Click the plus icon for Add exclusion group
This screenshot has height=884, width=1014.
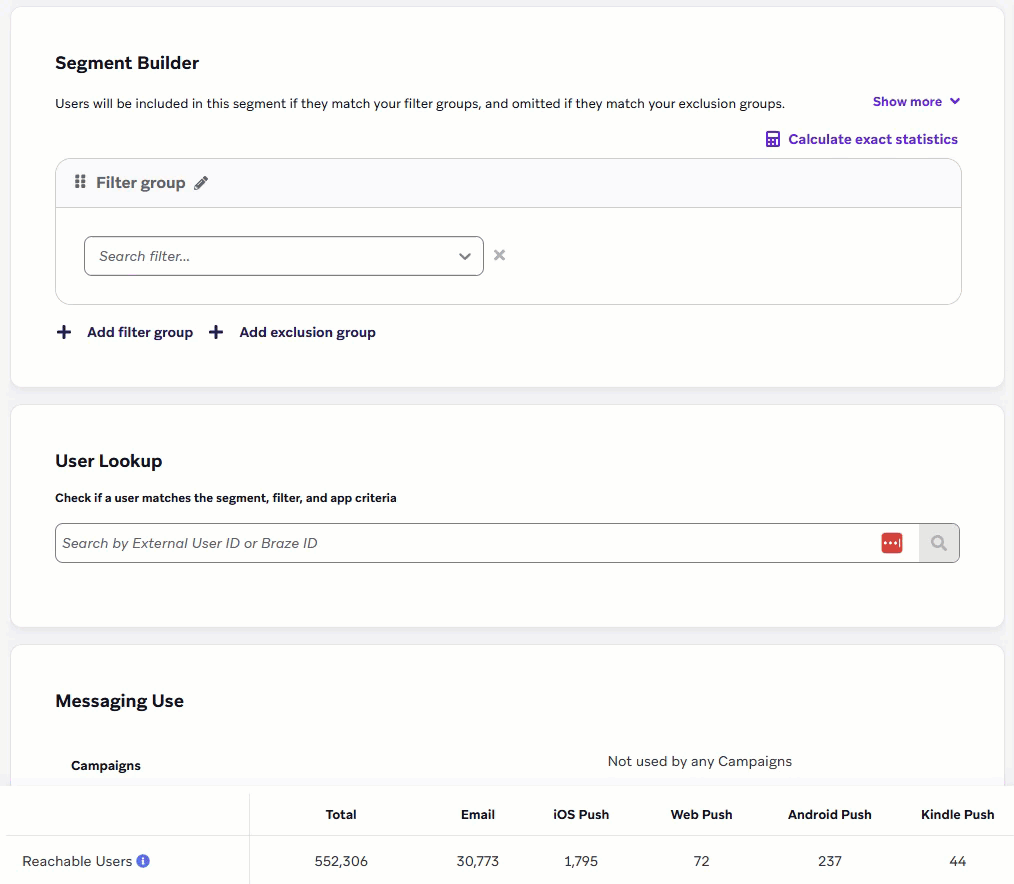tap(216, 332)
